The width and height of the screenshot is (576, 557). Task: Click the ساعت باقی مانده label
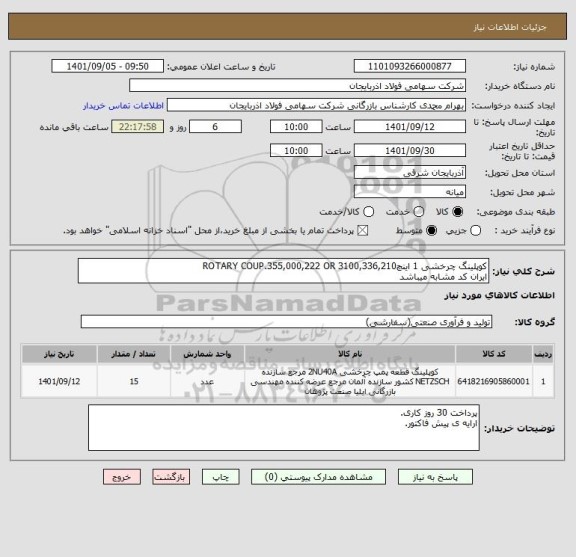74,127
